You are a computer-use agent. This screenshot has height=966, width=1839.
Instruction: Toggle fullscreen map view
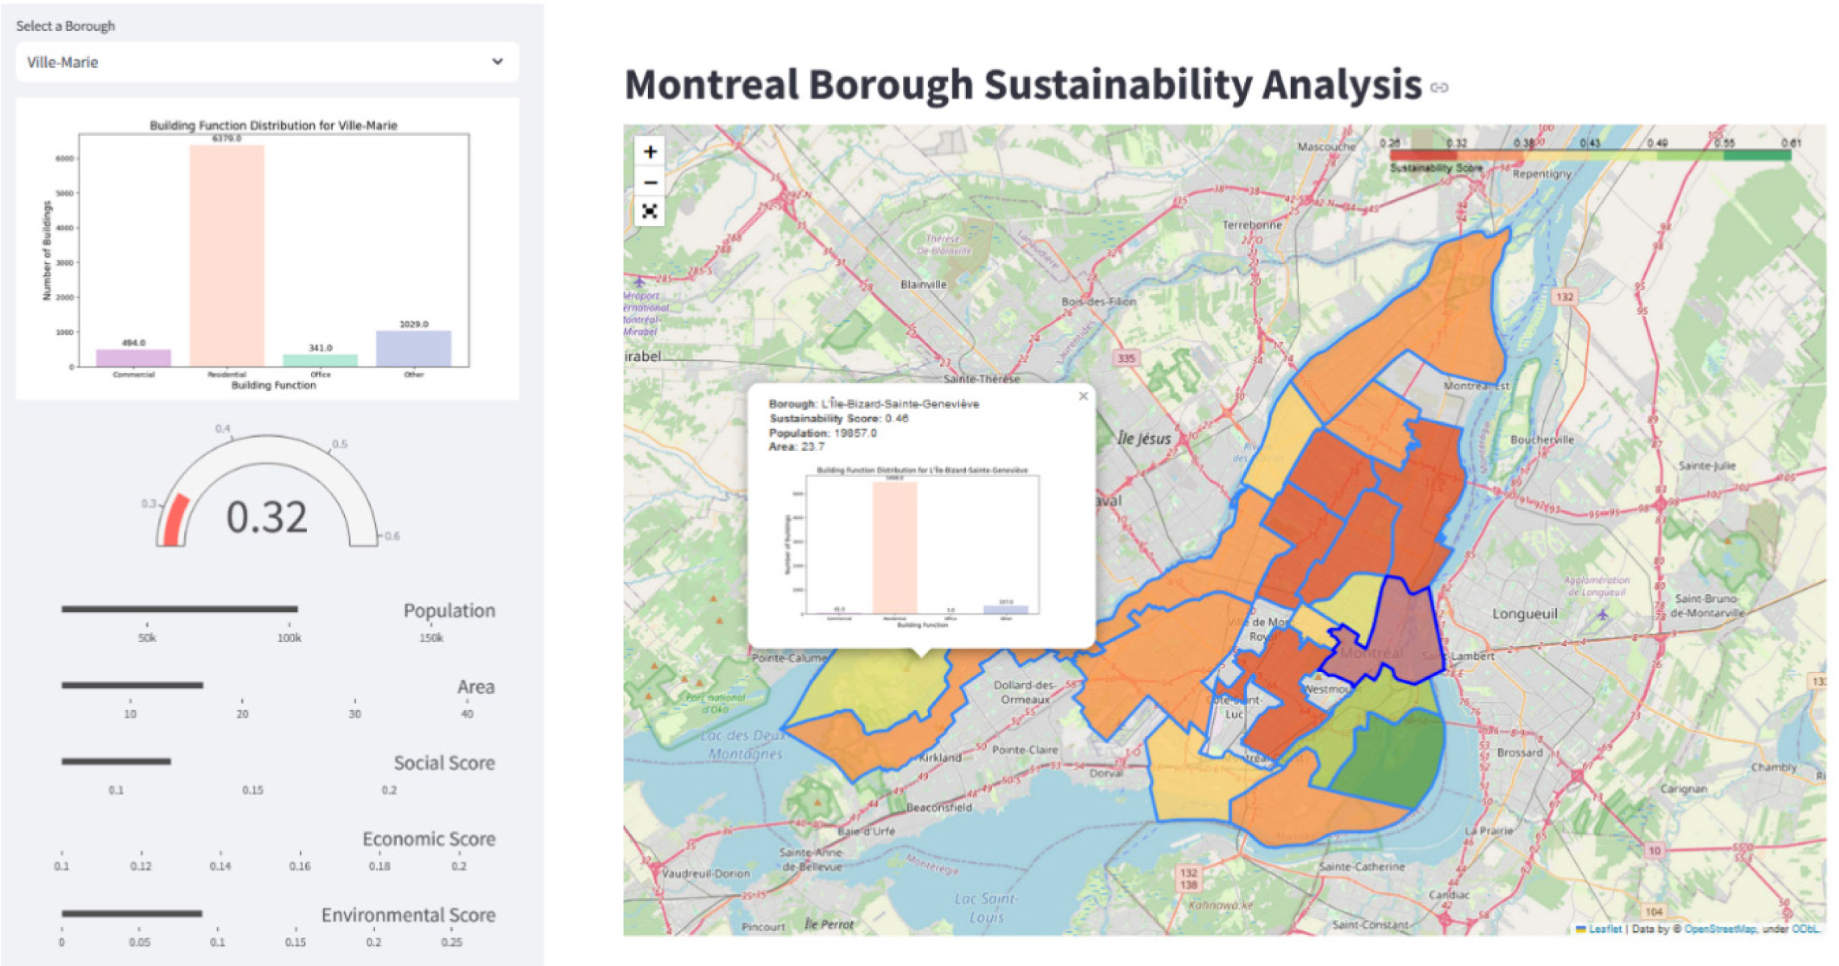pos(650,211)
